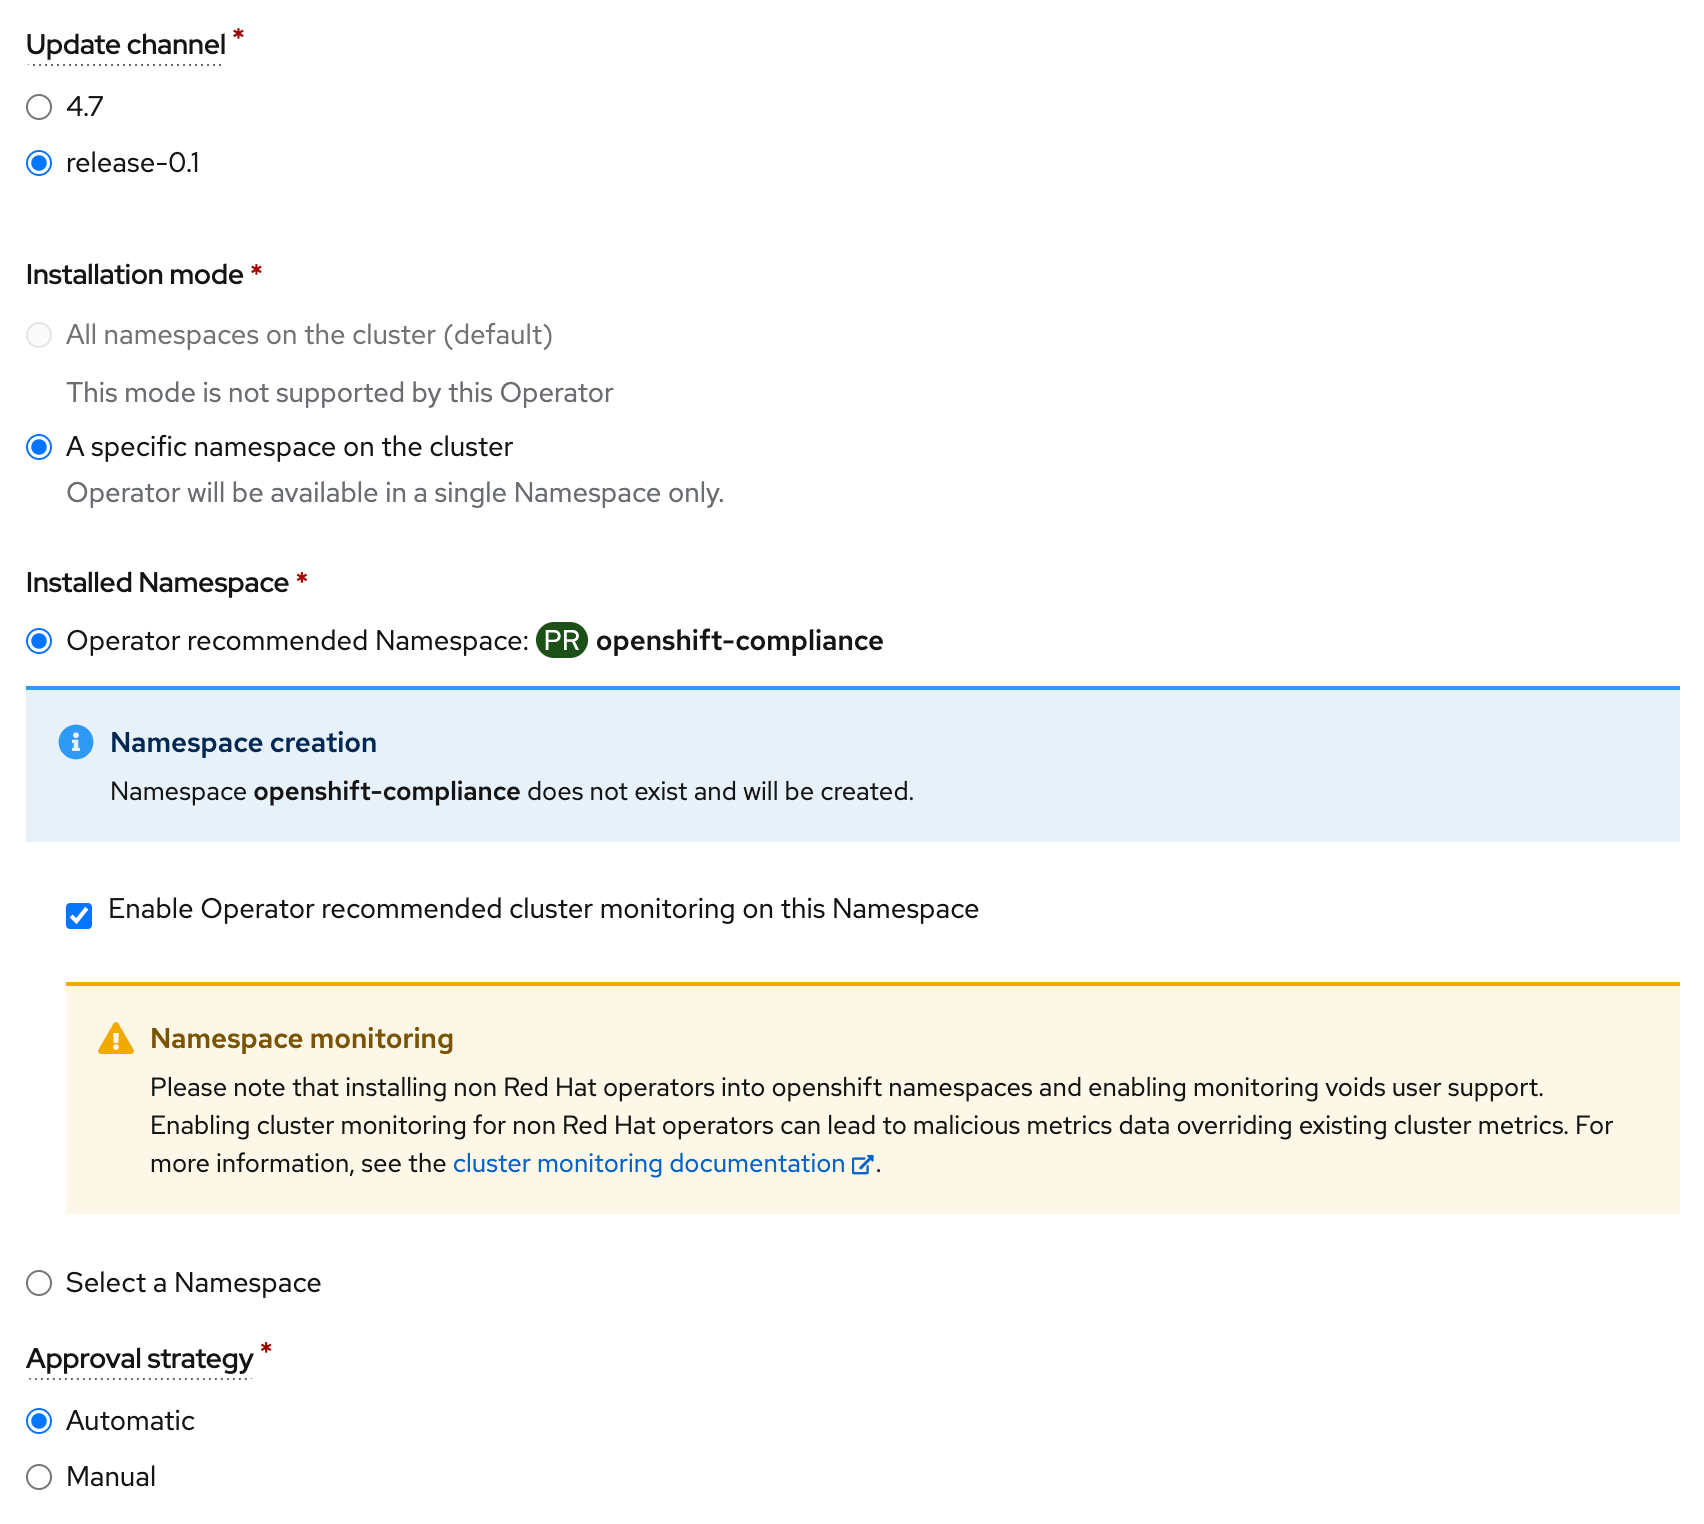Click the green PR project badge
This screenshot has width=1704, height=1524.
[562, 641]
